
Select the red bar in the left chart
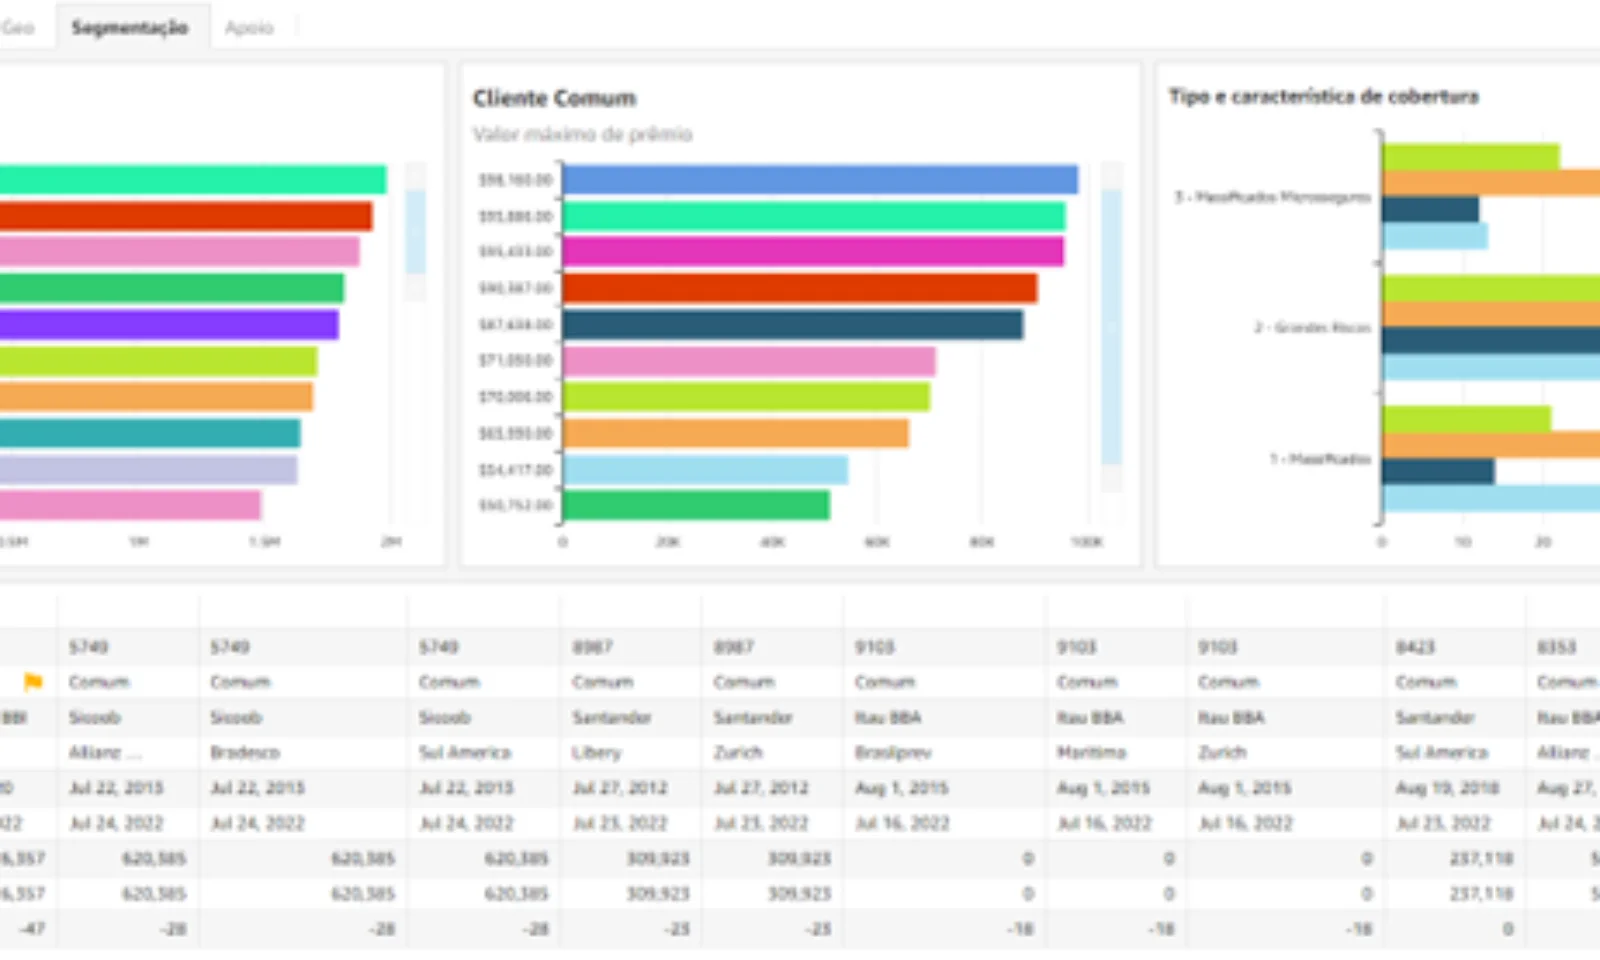click(x=185, y=216)
